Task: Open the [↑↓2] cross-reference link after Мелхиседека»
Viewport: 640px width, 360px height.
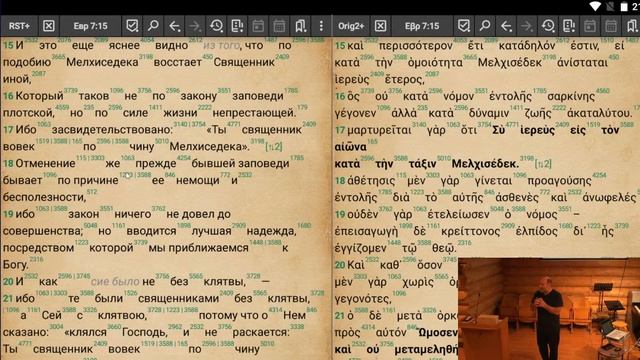Action: (273, 147)
